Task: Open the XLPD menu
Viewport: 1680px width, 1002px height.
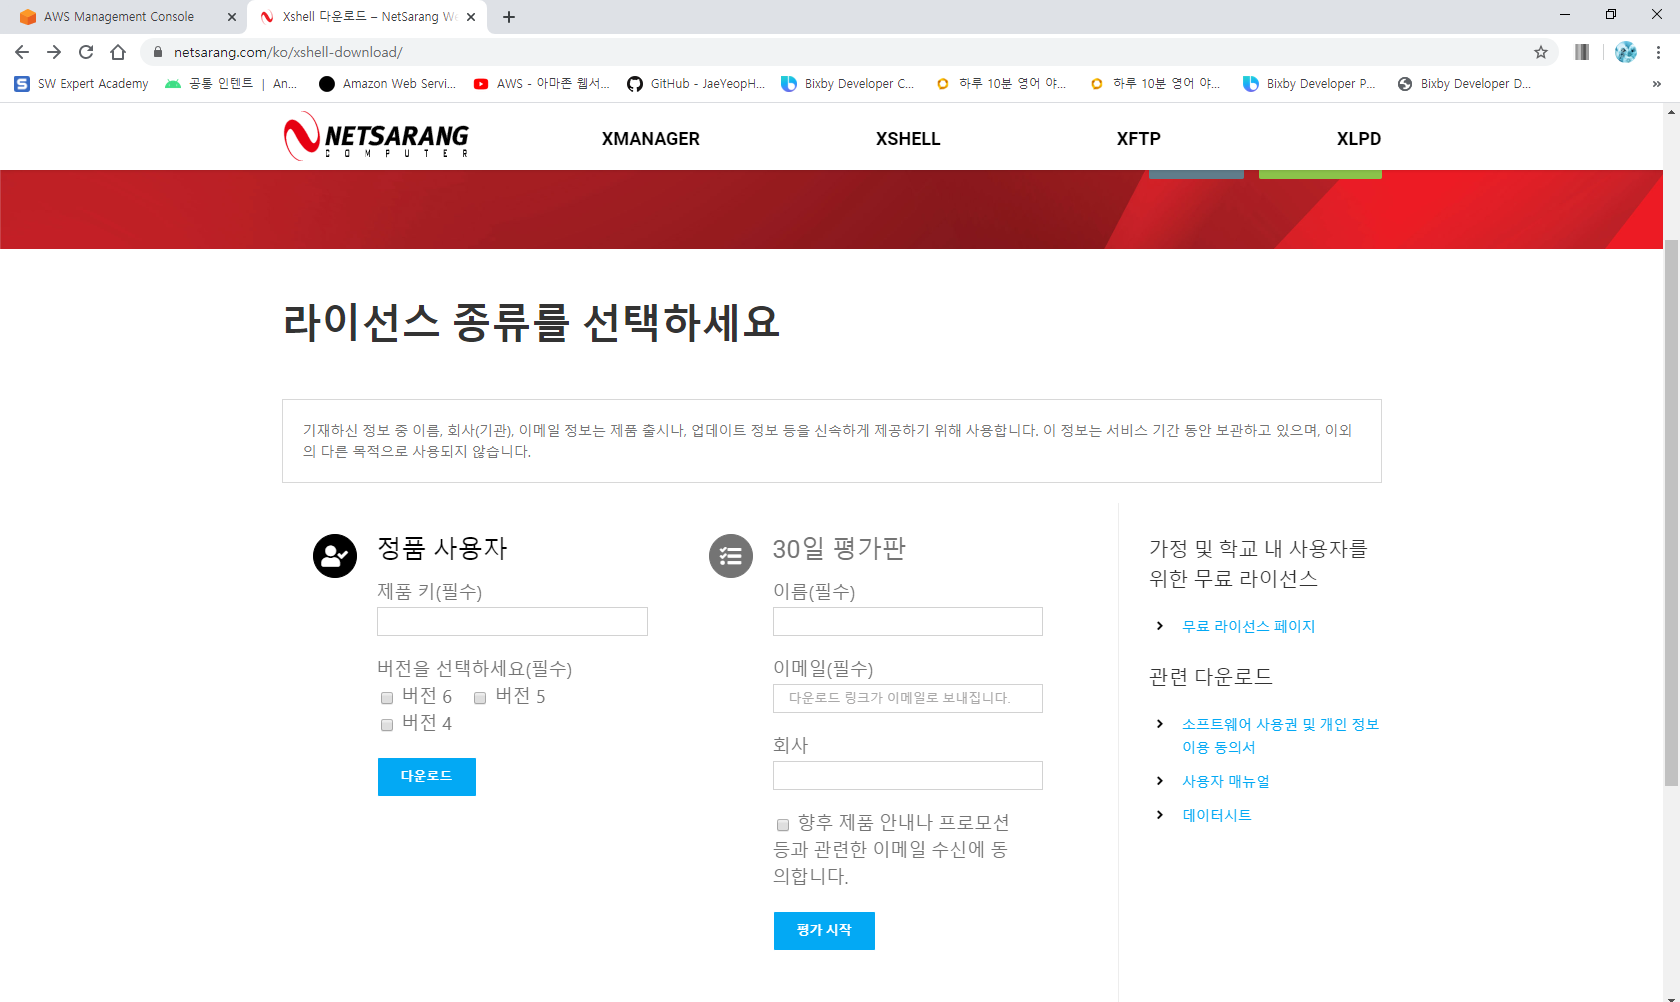Action: (1359, 139)
